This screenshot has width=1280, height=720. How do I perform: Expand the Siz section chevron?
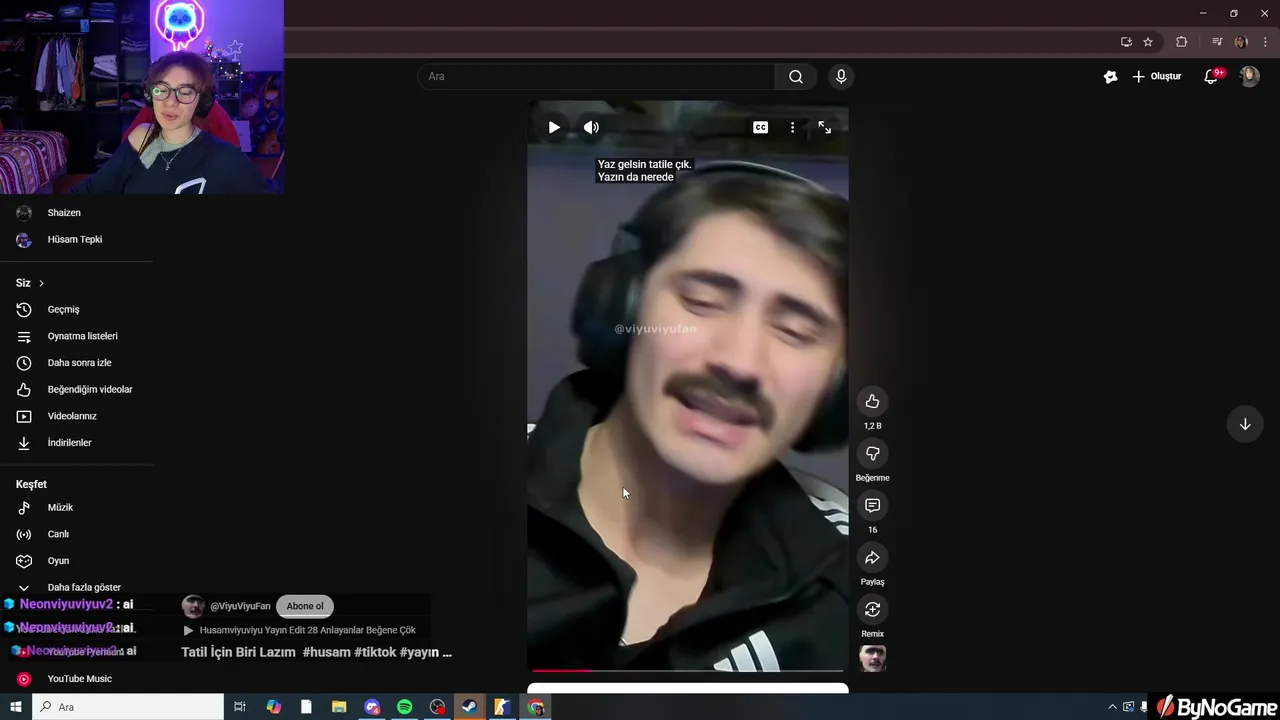[x=41, y=283]
